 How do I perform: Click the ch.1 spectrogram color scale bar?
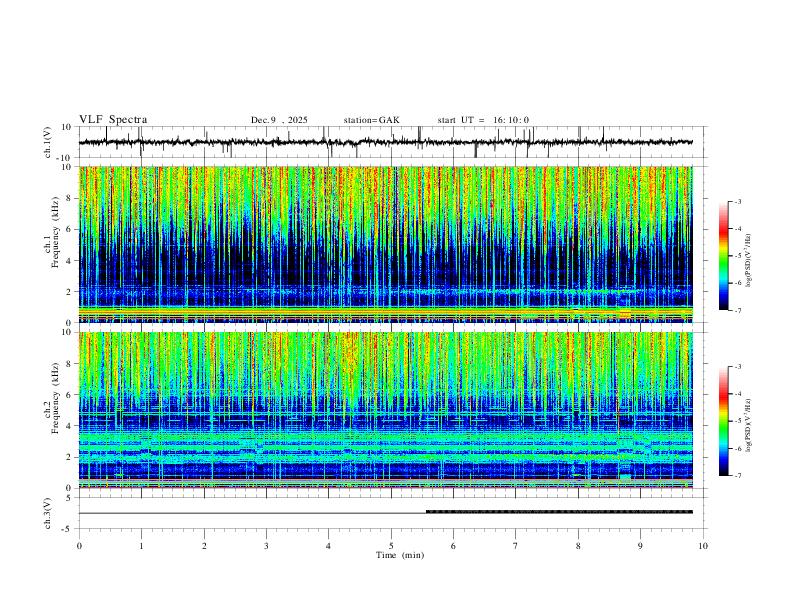723,256
